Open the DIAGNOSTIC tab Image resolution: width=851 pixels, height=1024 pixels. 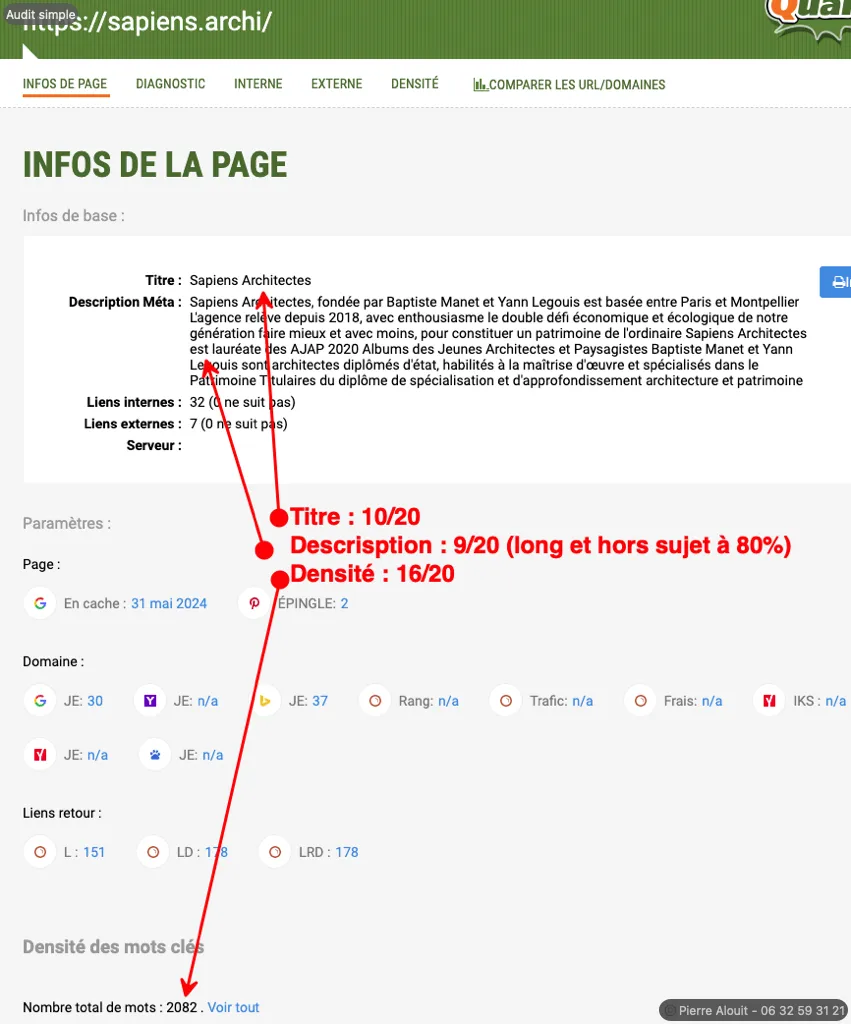[170, 84]
